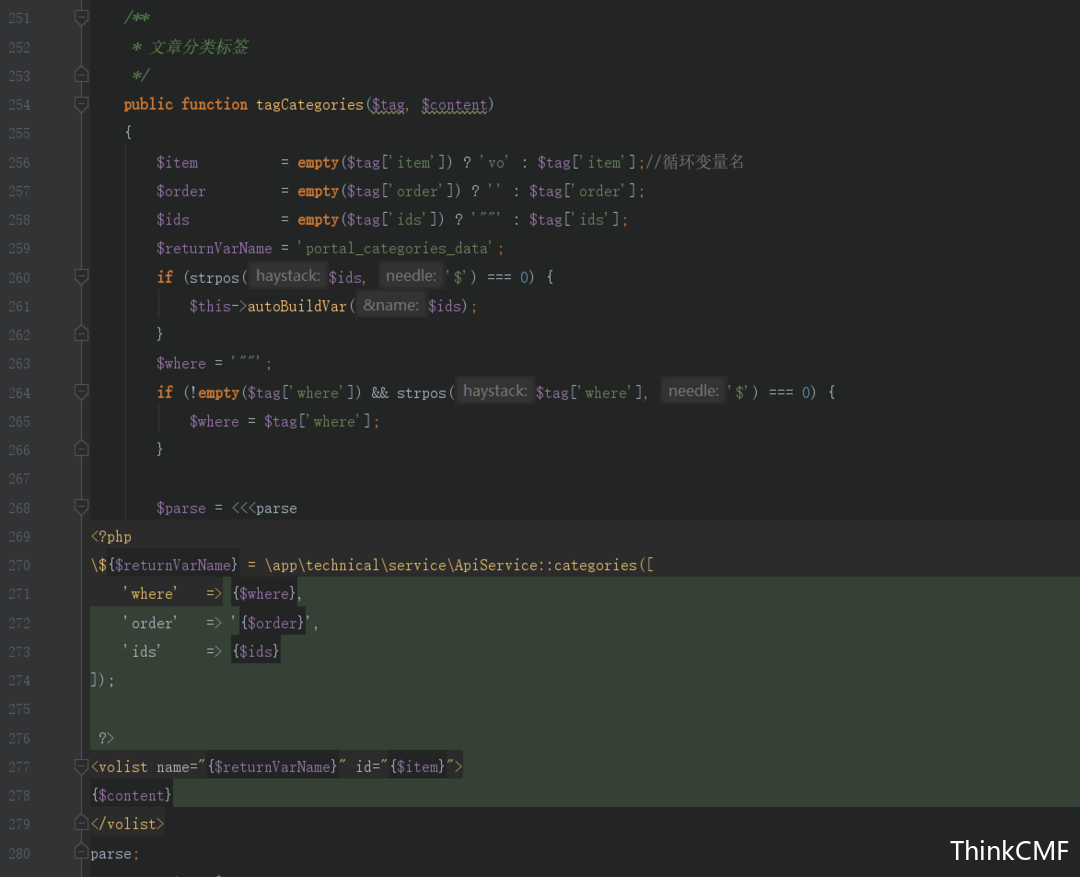Click the 'vo' string literal
The height and width of the screenshot is (877, 1080).
point(493,163)
